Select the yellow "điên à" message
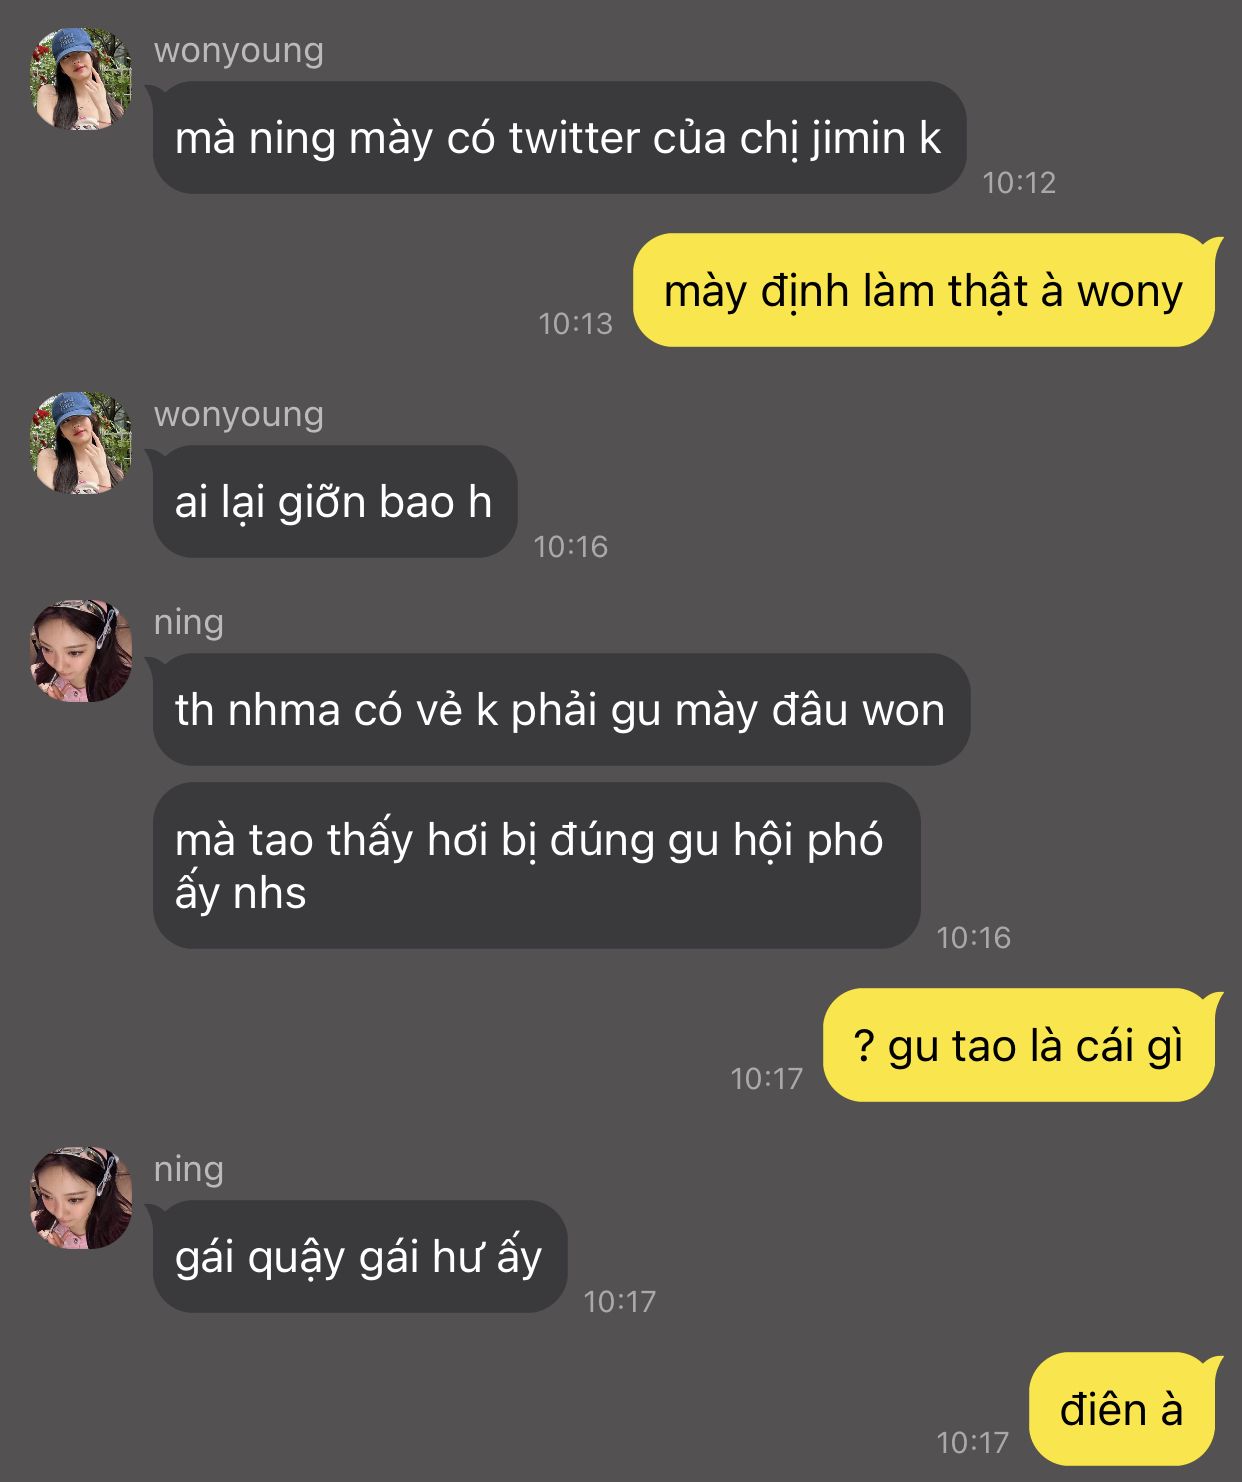This screenshot has height=1482, width=1242. pos(1122,1410)
